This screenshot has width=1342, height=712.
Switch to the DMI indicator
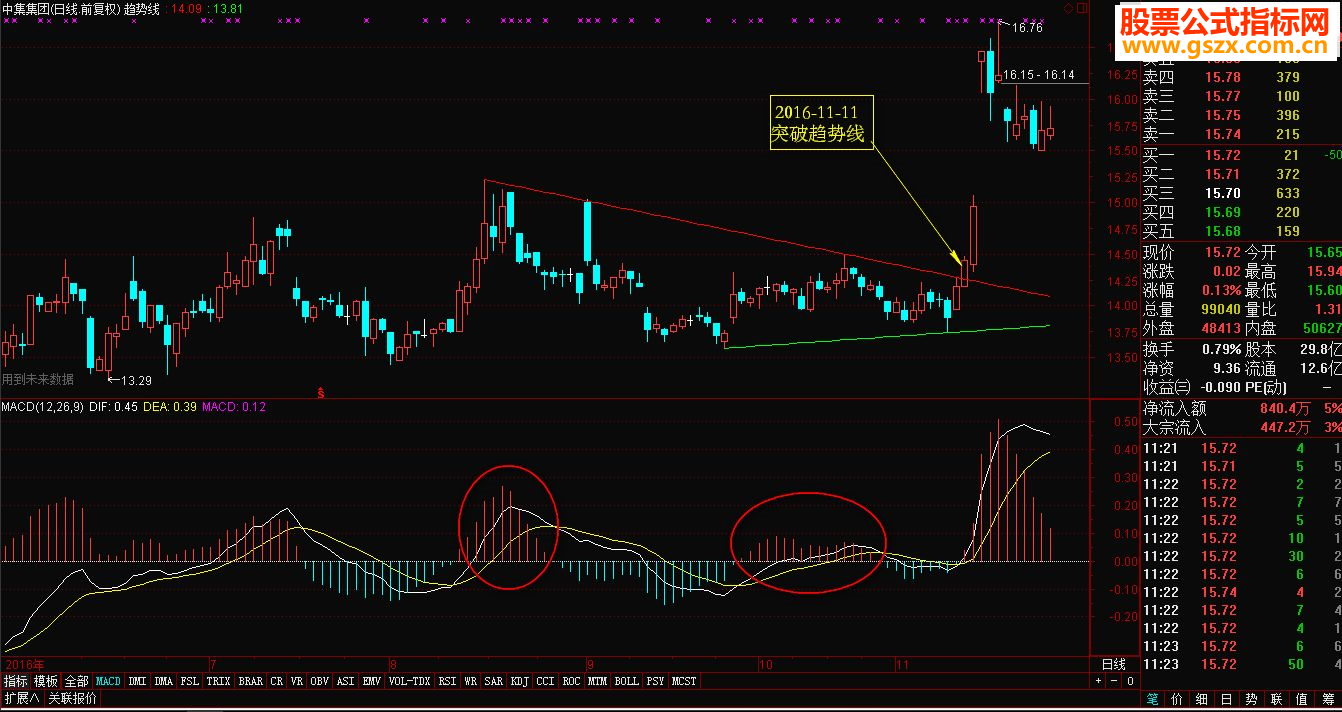tap(138, 681)
